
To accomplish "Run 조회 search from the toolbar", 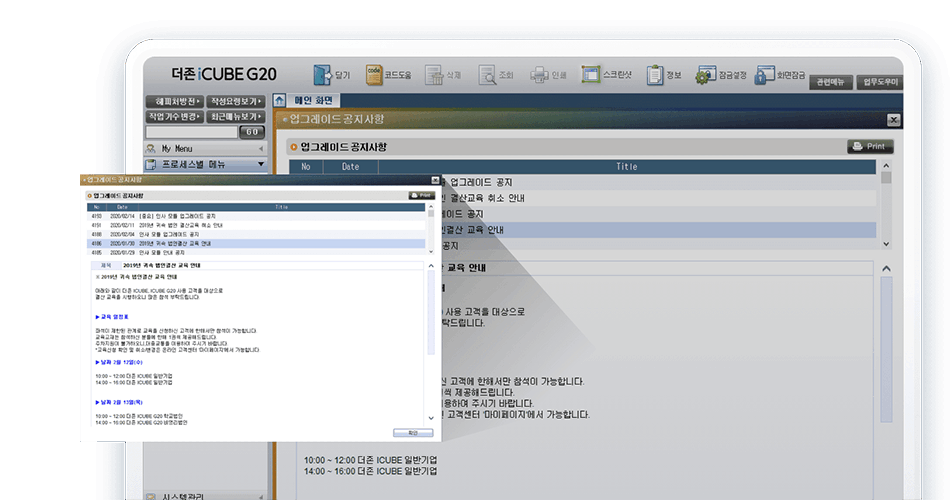I will [487, 75].
